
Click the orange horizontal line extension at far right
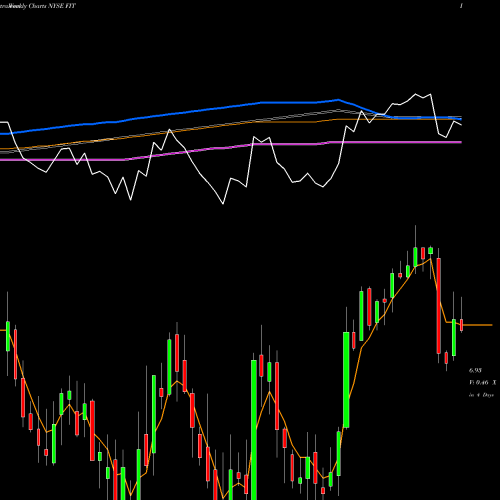[478, 325]
